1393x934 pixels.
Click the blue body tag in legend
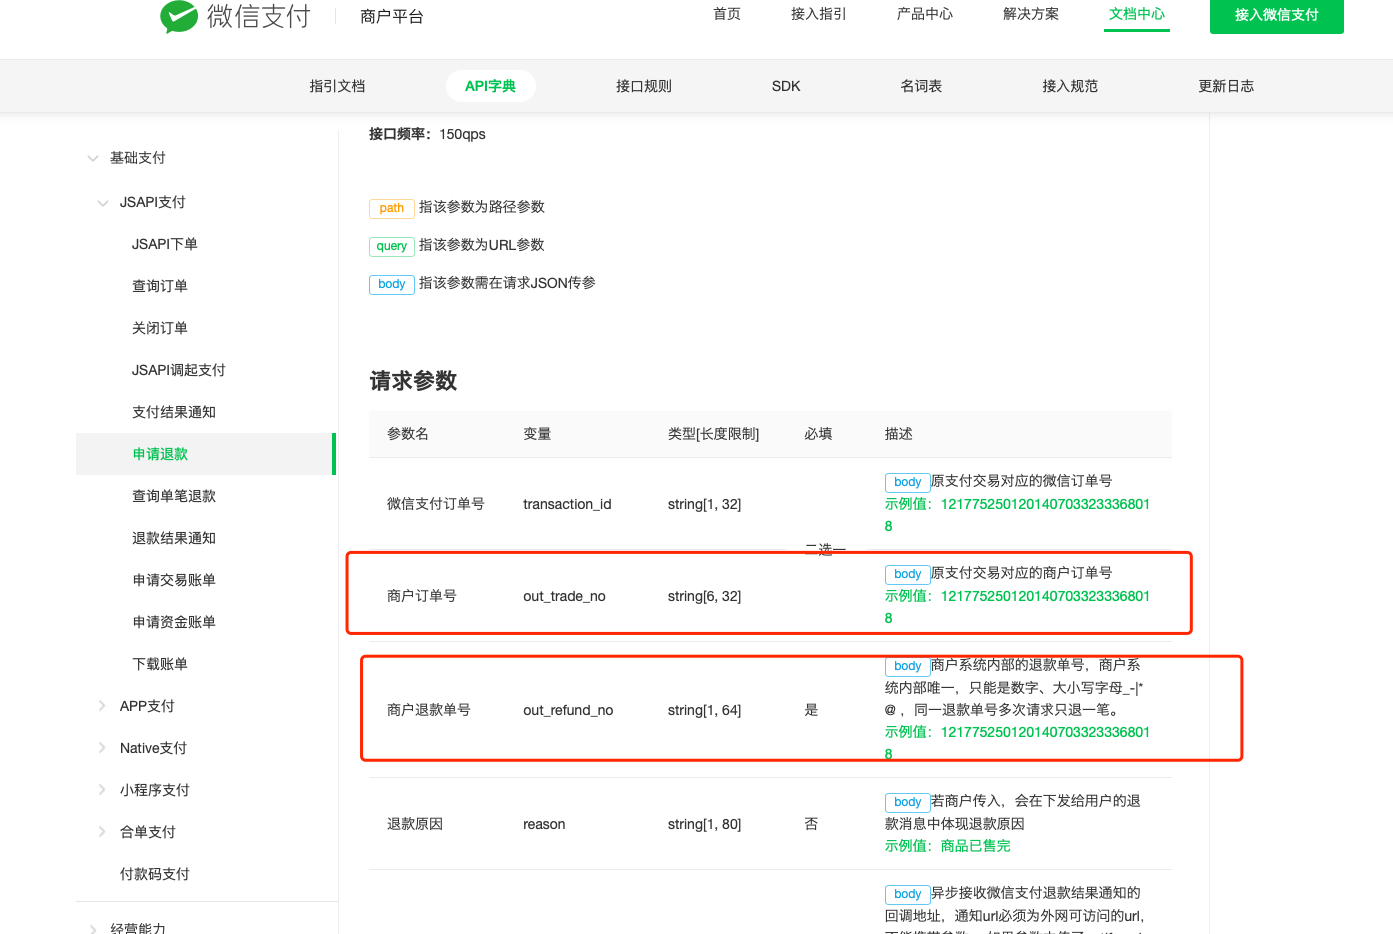click(392, 284)
